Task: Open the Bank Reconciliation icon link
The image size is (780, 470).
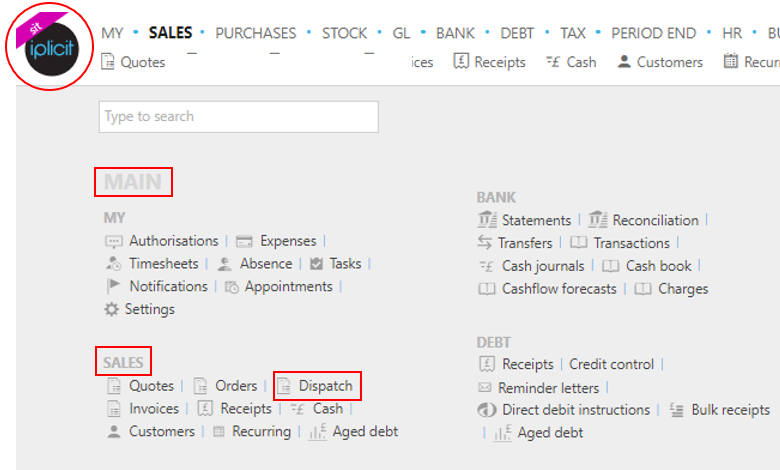Action: pos(597,219)
